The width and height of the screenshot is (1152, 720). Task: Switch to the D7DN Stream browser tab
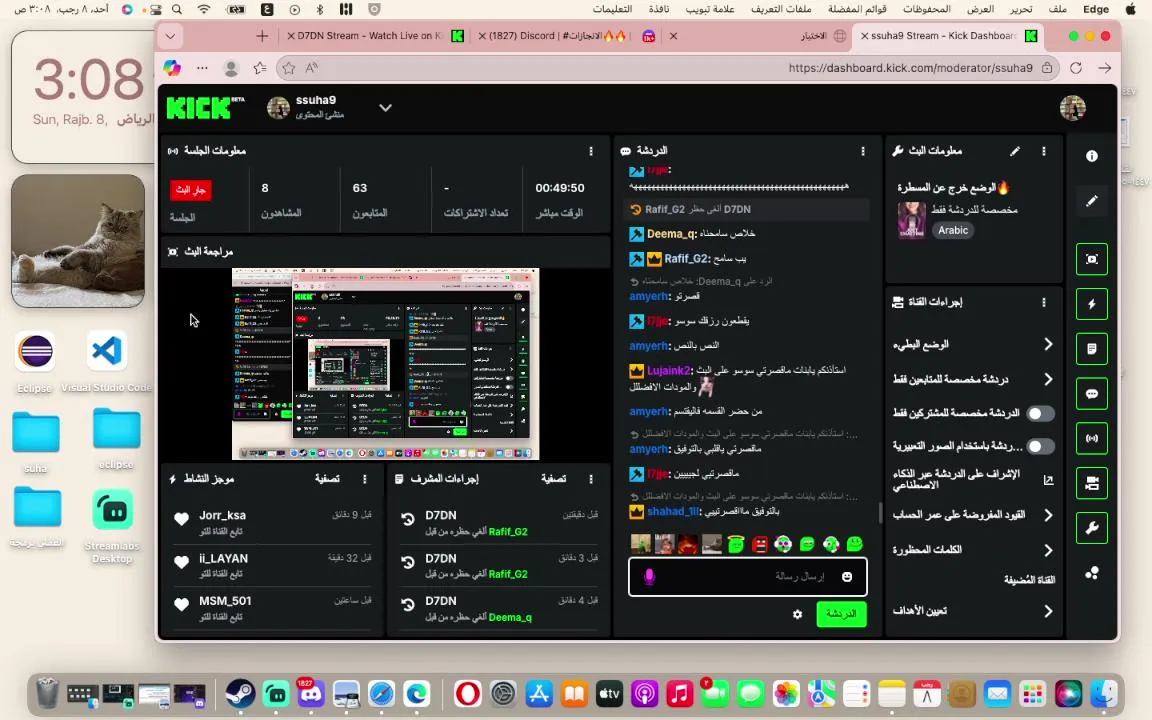click(375, 35)
